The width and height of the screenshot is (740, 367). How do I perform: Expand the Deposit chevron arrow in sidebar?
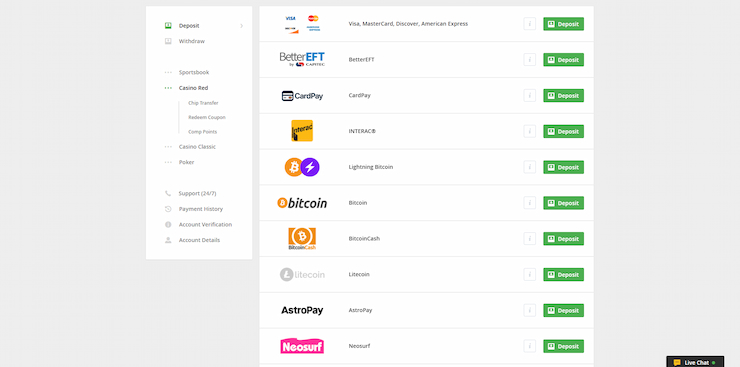pyautogui.click(x=242, y=26)
